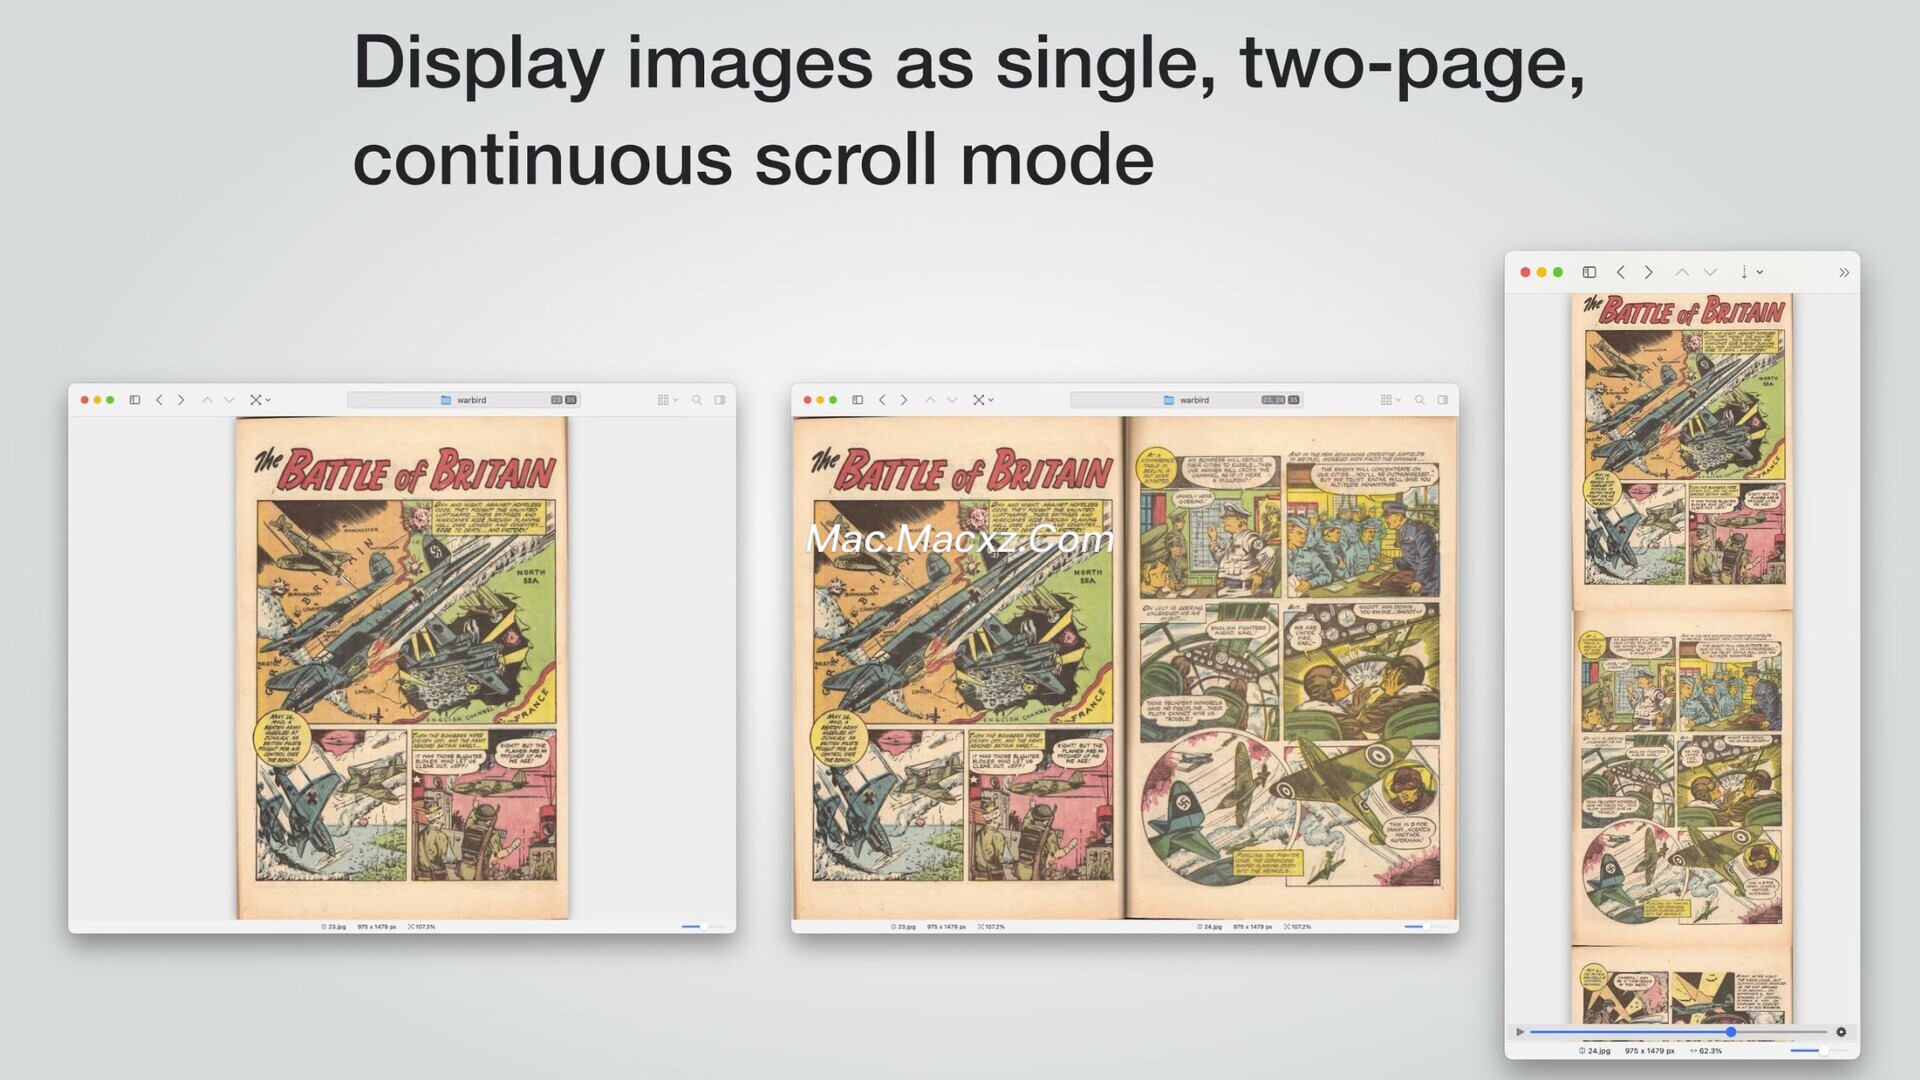Click previous image arrow in single-page window

[x=207, y=400]
